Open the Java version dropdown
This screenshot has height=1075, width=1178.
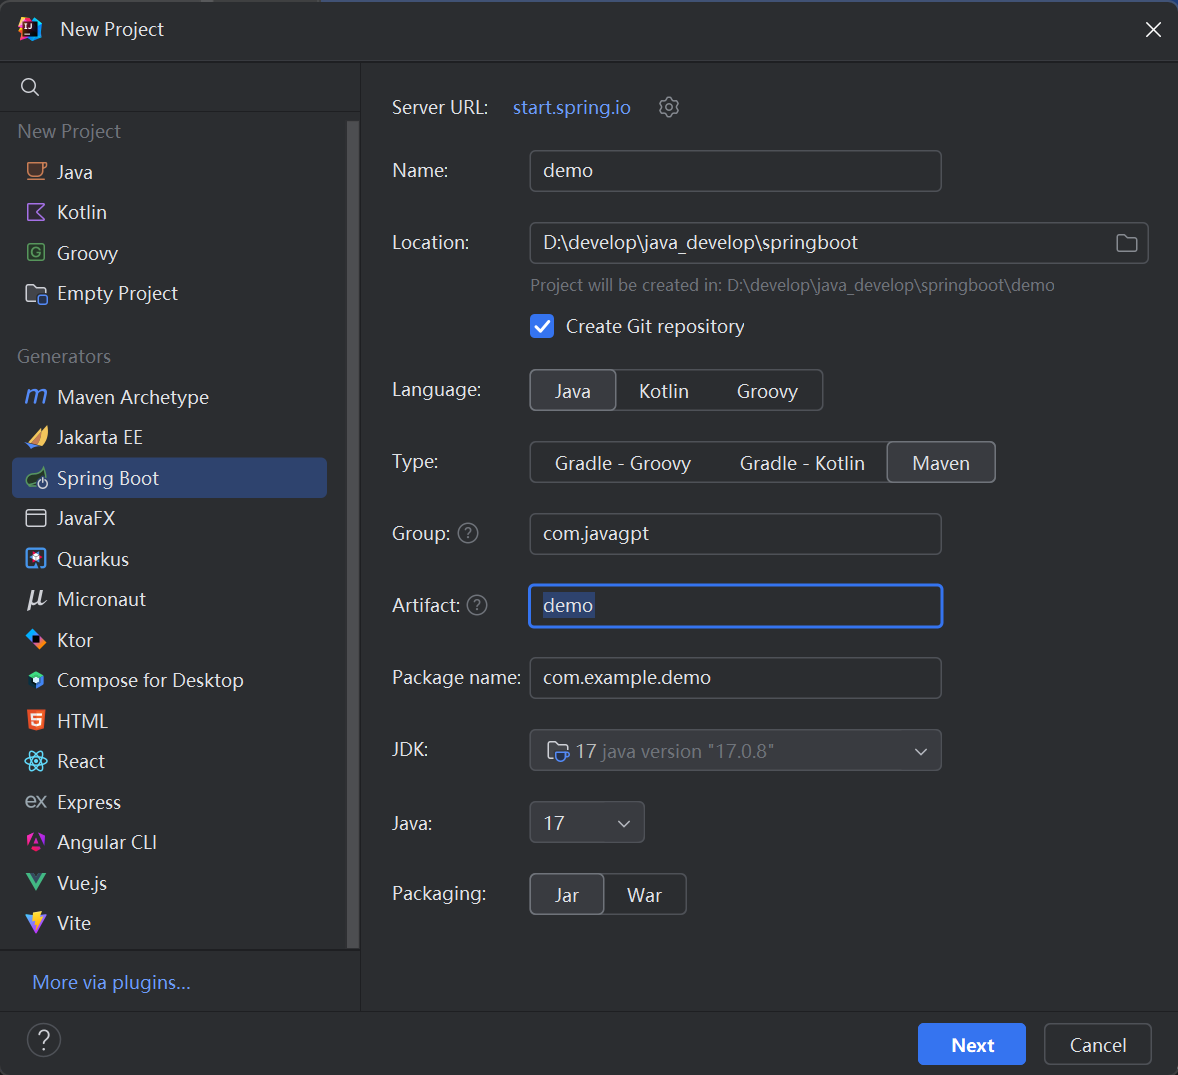(x=586, y=822)
